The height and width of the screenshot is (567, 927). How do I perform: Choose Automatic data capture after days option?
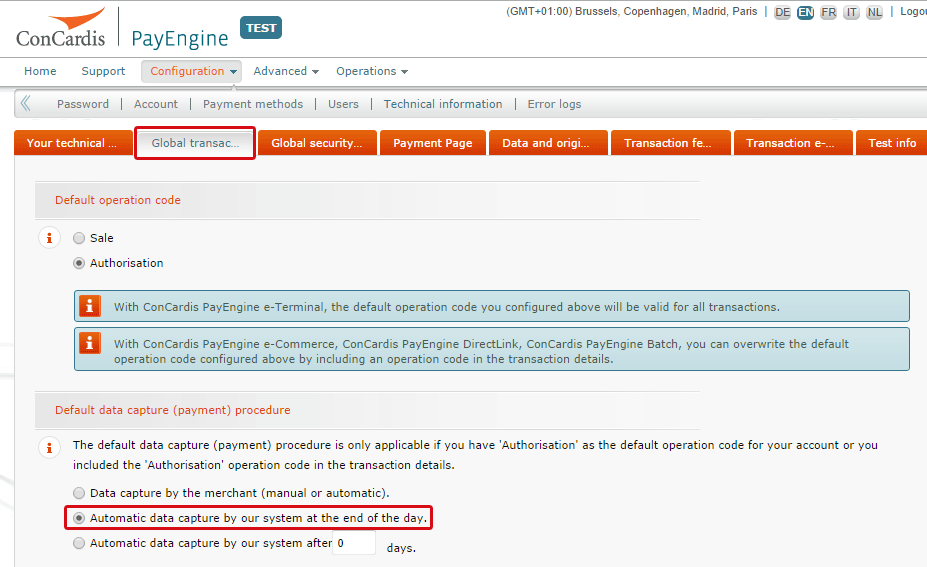tap(79, 544)
